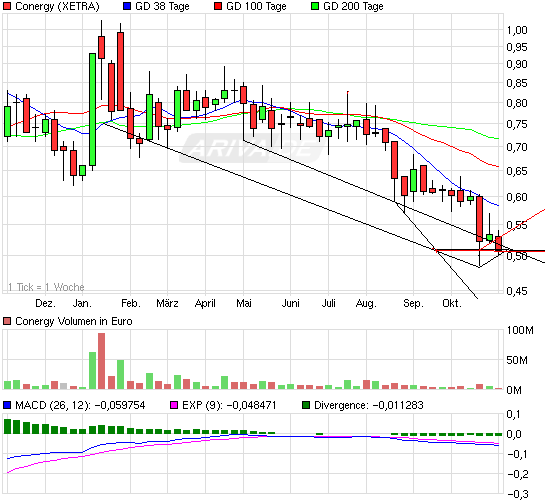Click the 'EXP (9): -0,048471' text
The image size is (545, 502).
229,405
